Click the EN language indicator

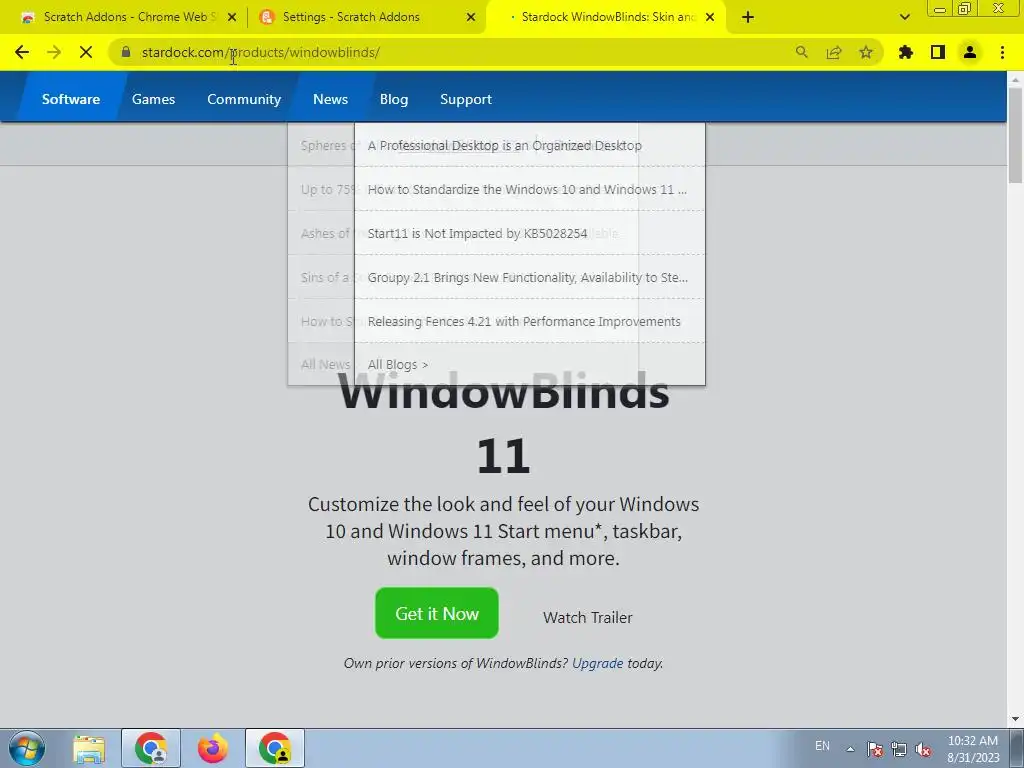(x=822, y=746)
